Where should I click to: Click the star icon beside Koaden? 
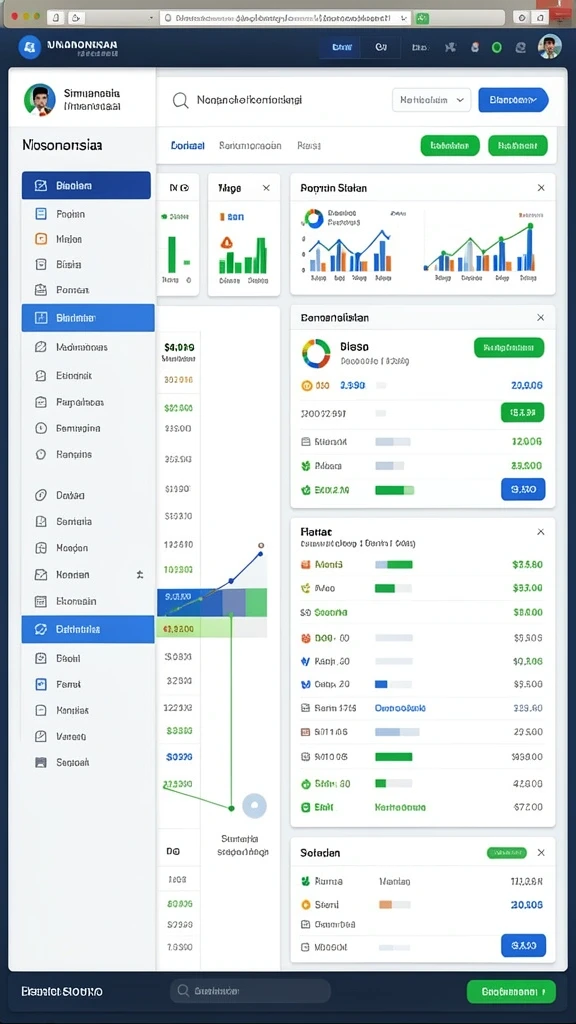139,575
